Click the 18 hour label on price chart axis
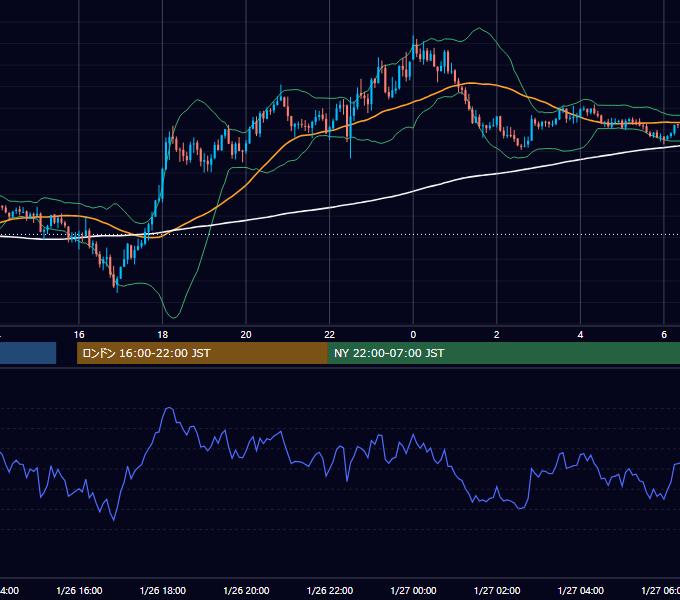 click(x=163, y=335)
